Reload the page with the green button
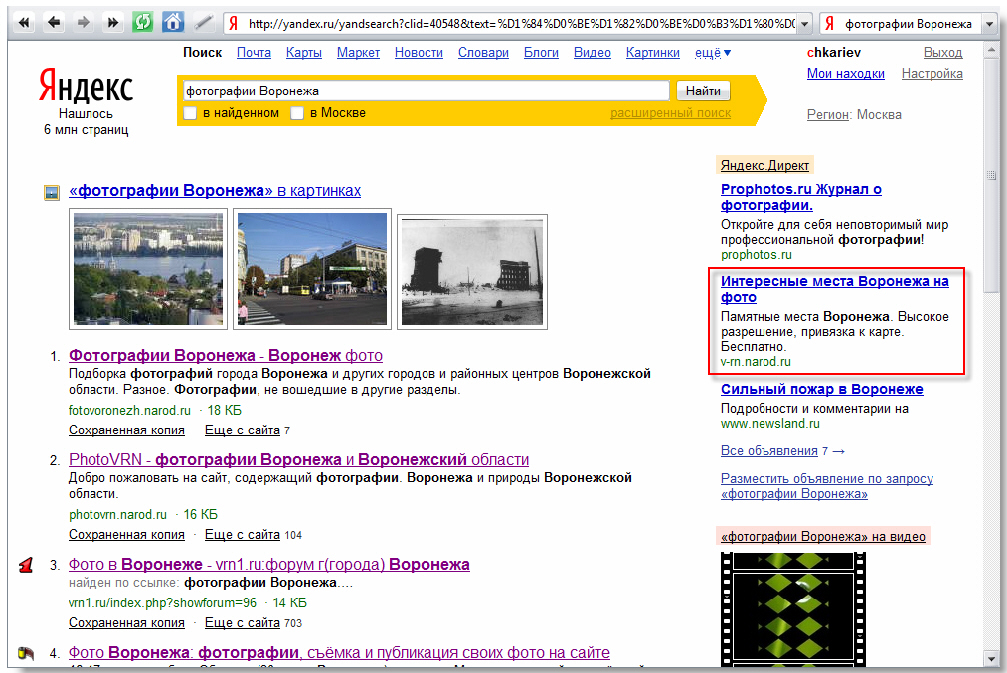 click(x=143, y=23)
